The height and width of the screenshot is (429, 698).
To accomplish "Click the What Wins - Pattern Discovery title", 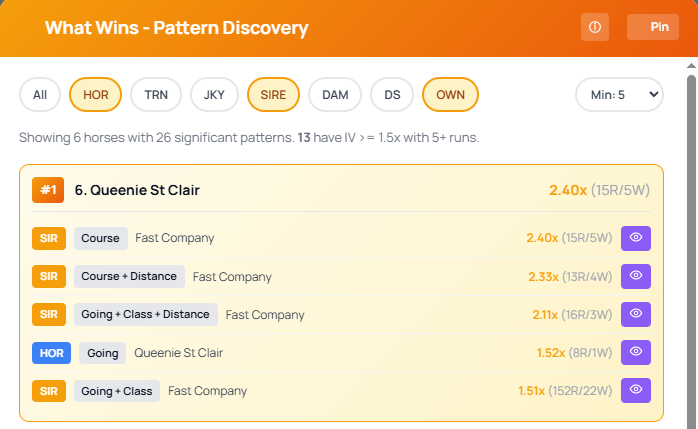I will click(176, 28).
